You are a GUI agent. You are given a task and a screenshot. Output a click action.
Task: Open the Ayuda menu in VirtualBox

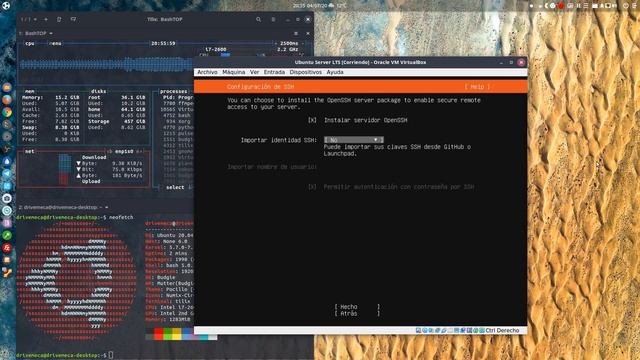[x=335, y=72]
